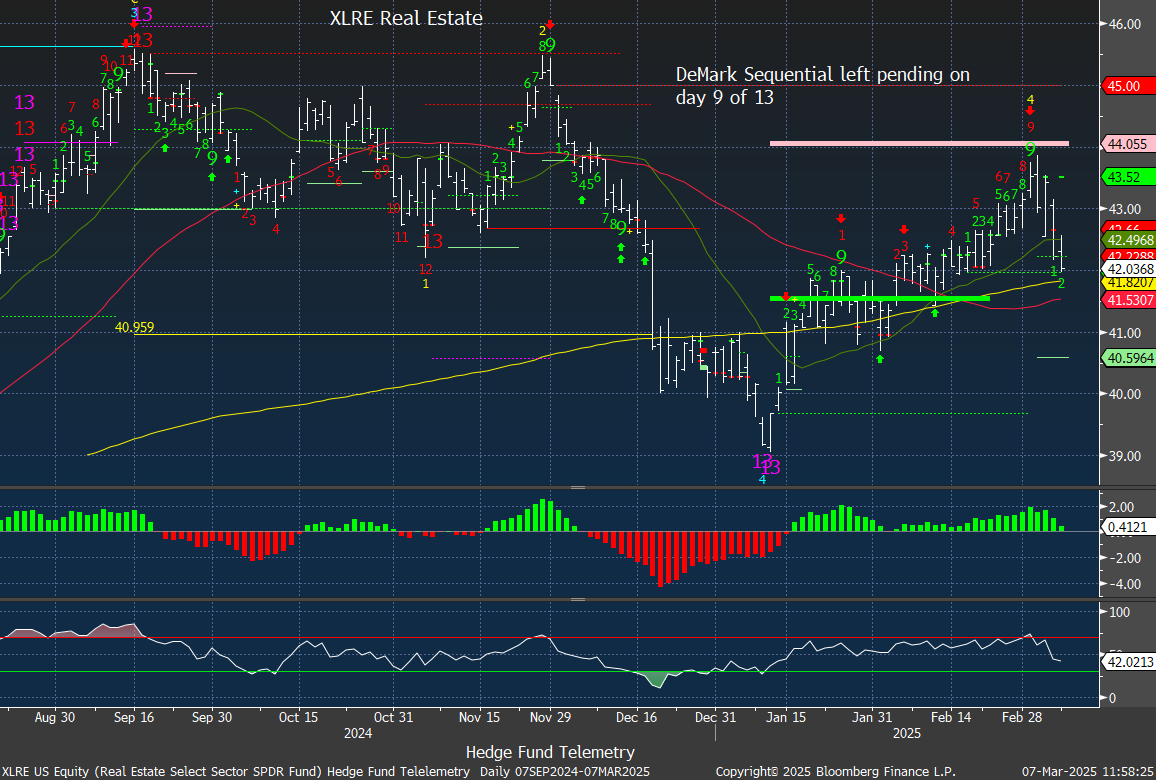Click the Oct 15 date label
The image size is (1156, 780).
click(x=299, y=717)
